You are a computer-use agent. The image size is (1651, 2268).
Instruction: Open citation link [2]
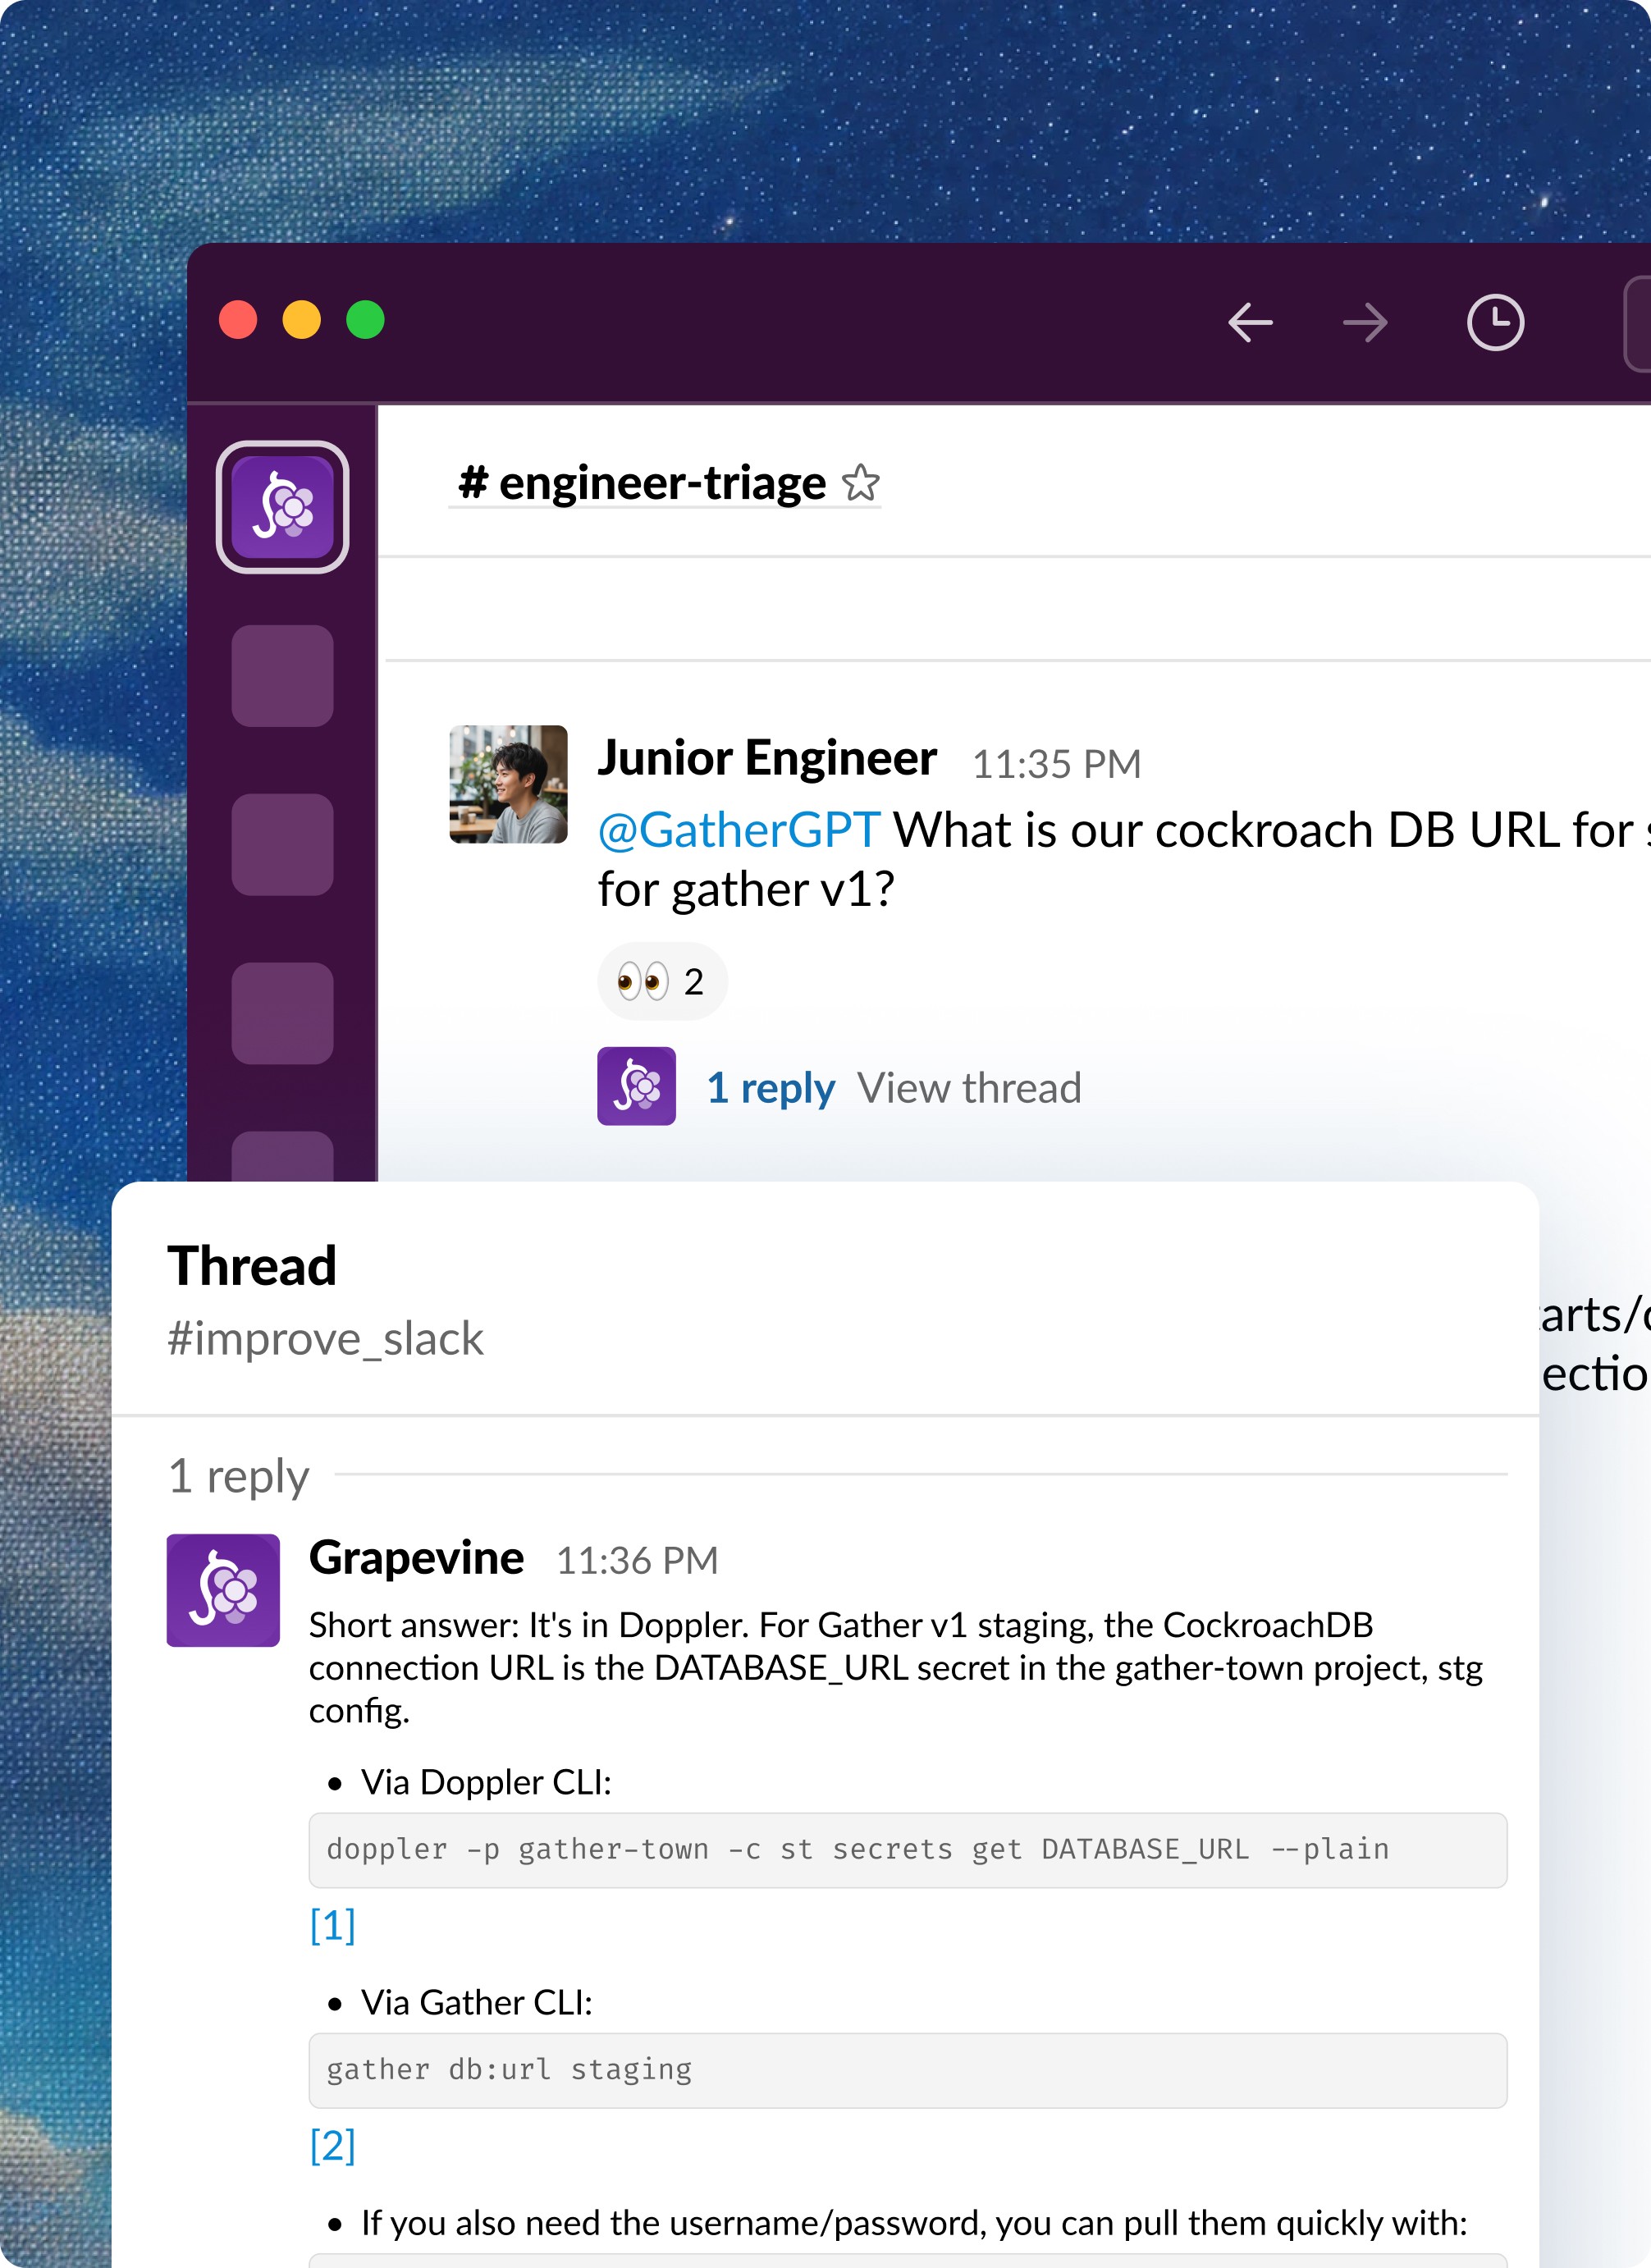pos(332,2144)
